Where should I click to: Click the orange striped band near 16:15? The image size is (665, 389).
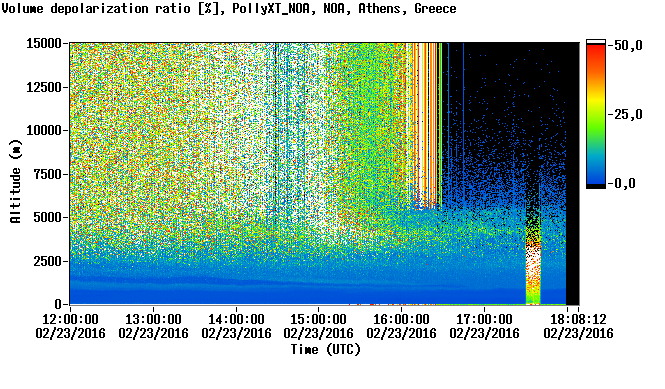click(x=425, y=125)
